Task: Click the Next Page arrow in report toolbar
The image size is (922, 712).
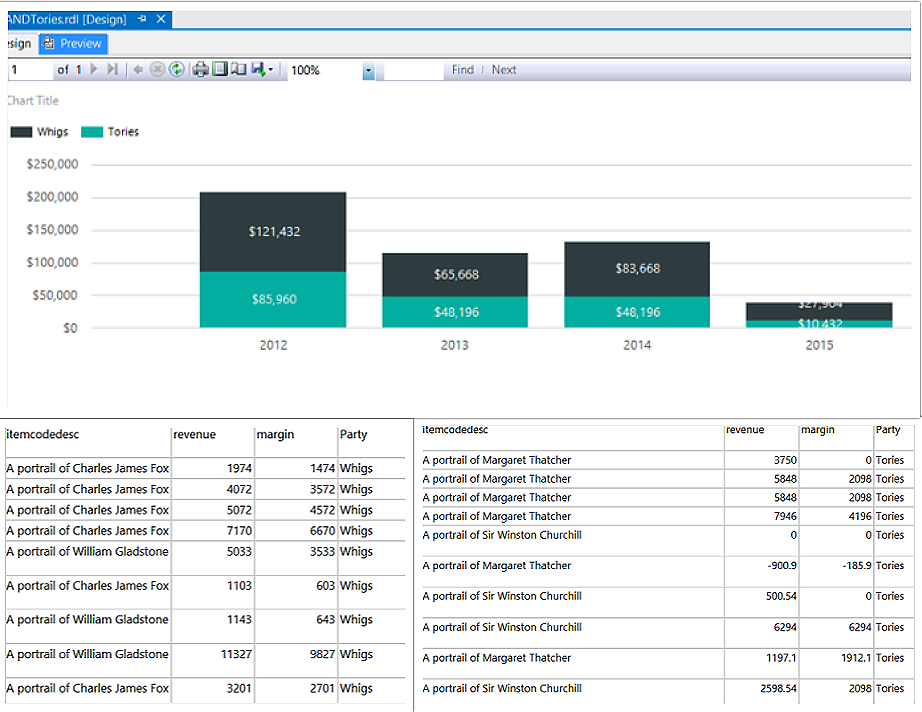Action: tap(95, 70)
